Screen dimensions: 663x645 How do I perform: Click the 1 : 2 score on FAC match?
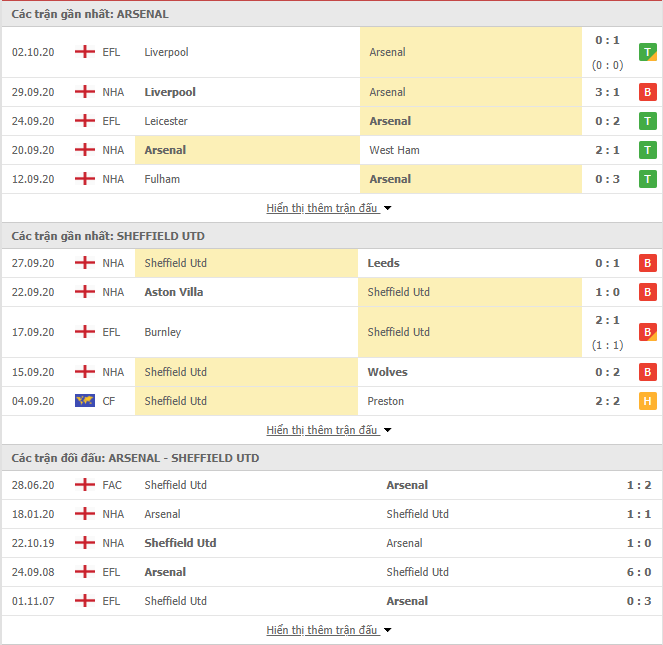pos(639,485)
